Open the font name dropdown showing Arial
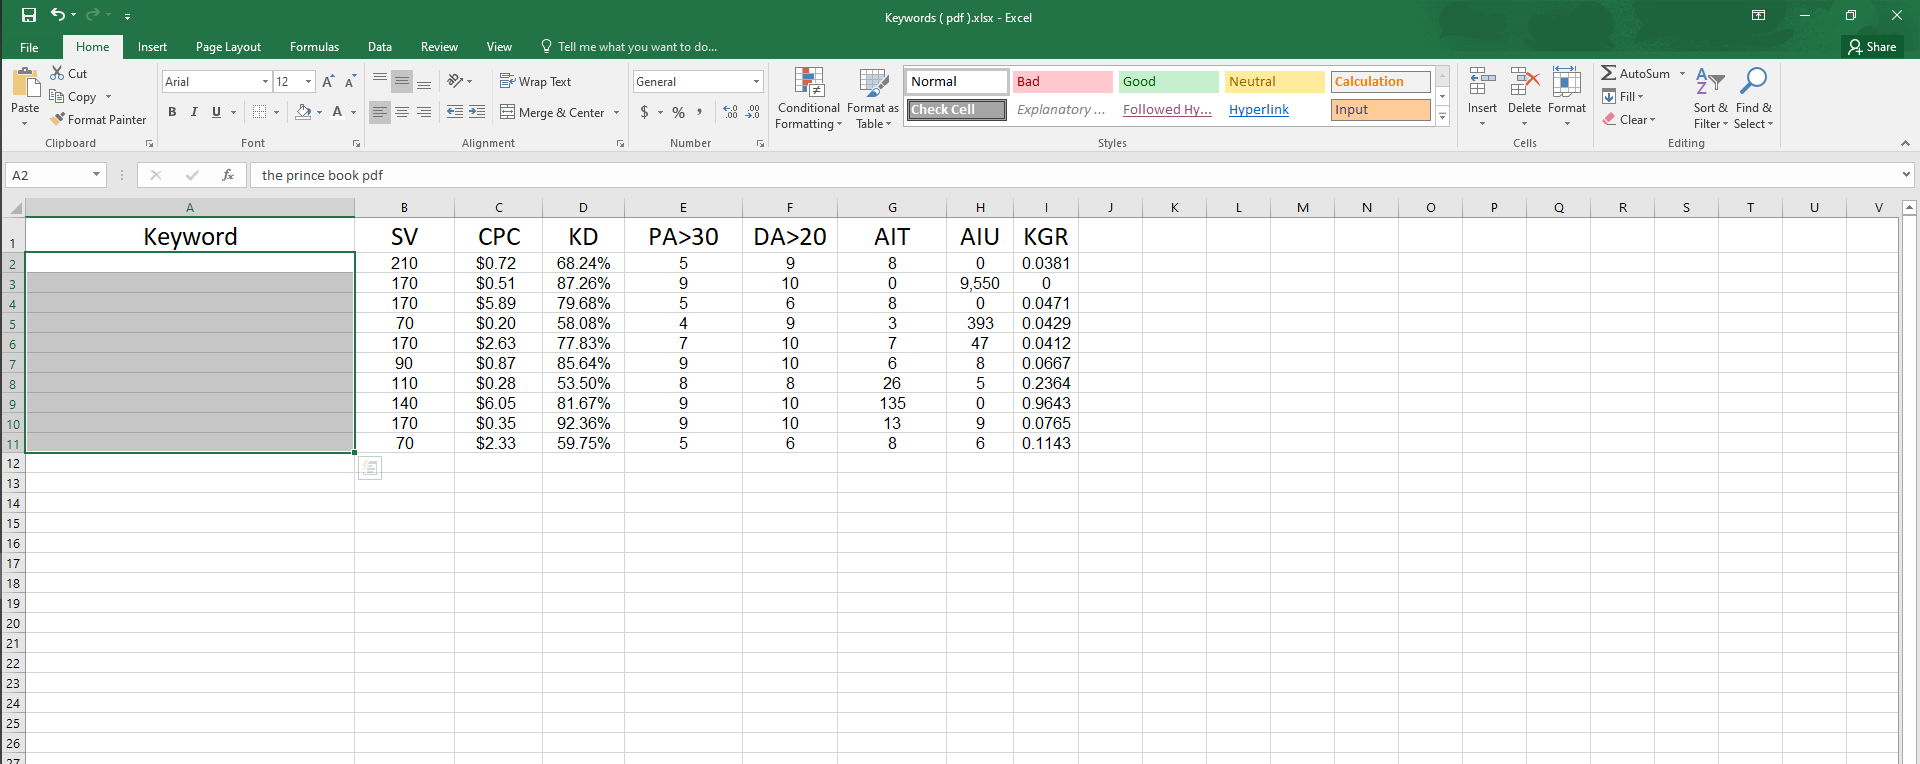Screen dimensions: 1920x764 [x=265, y=82]
